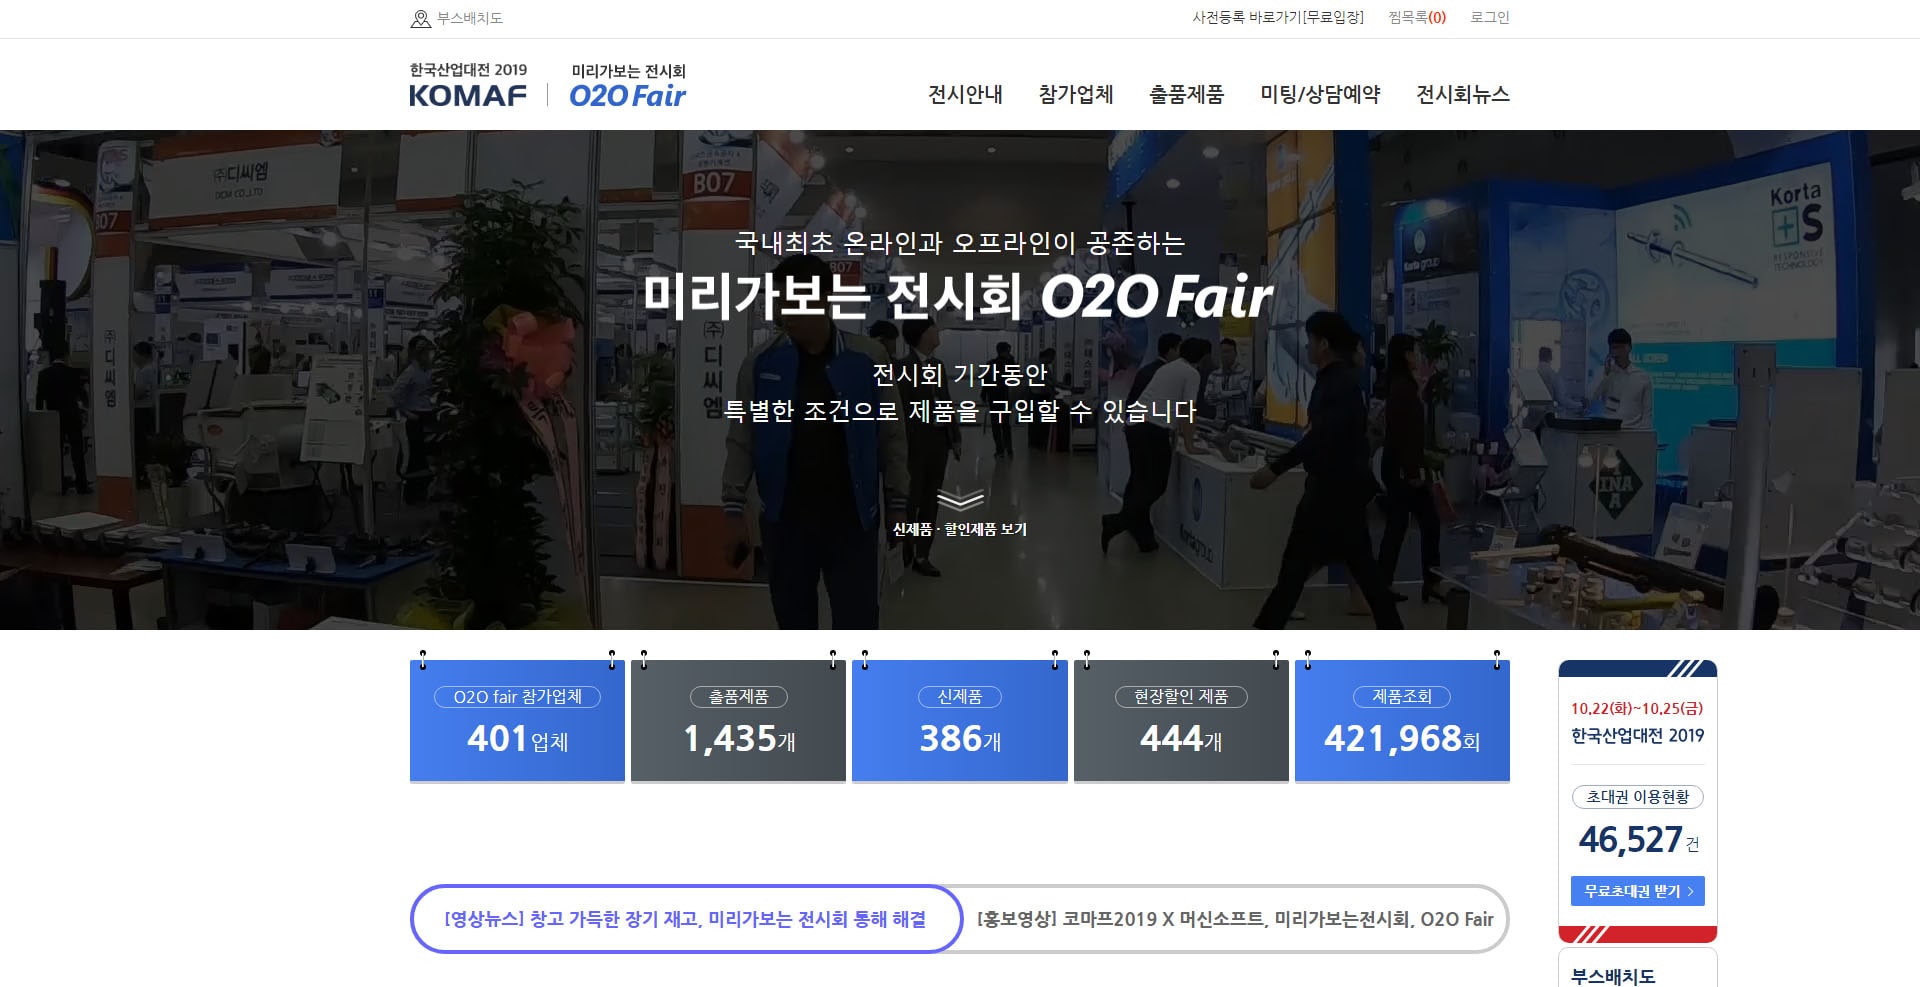Select the [영상뉴스] 창고 가득한 장기 재고 tab
Viewport: 1920px width, 987px height.
686,919
